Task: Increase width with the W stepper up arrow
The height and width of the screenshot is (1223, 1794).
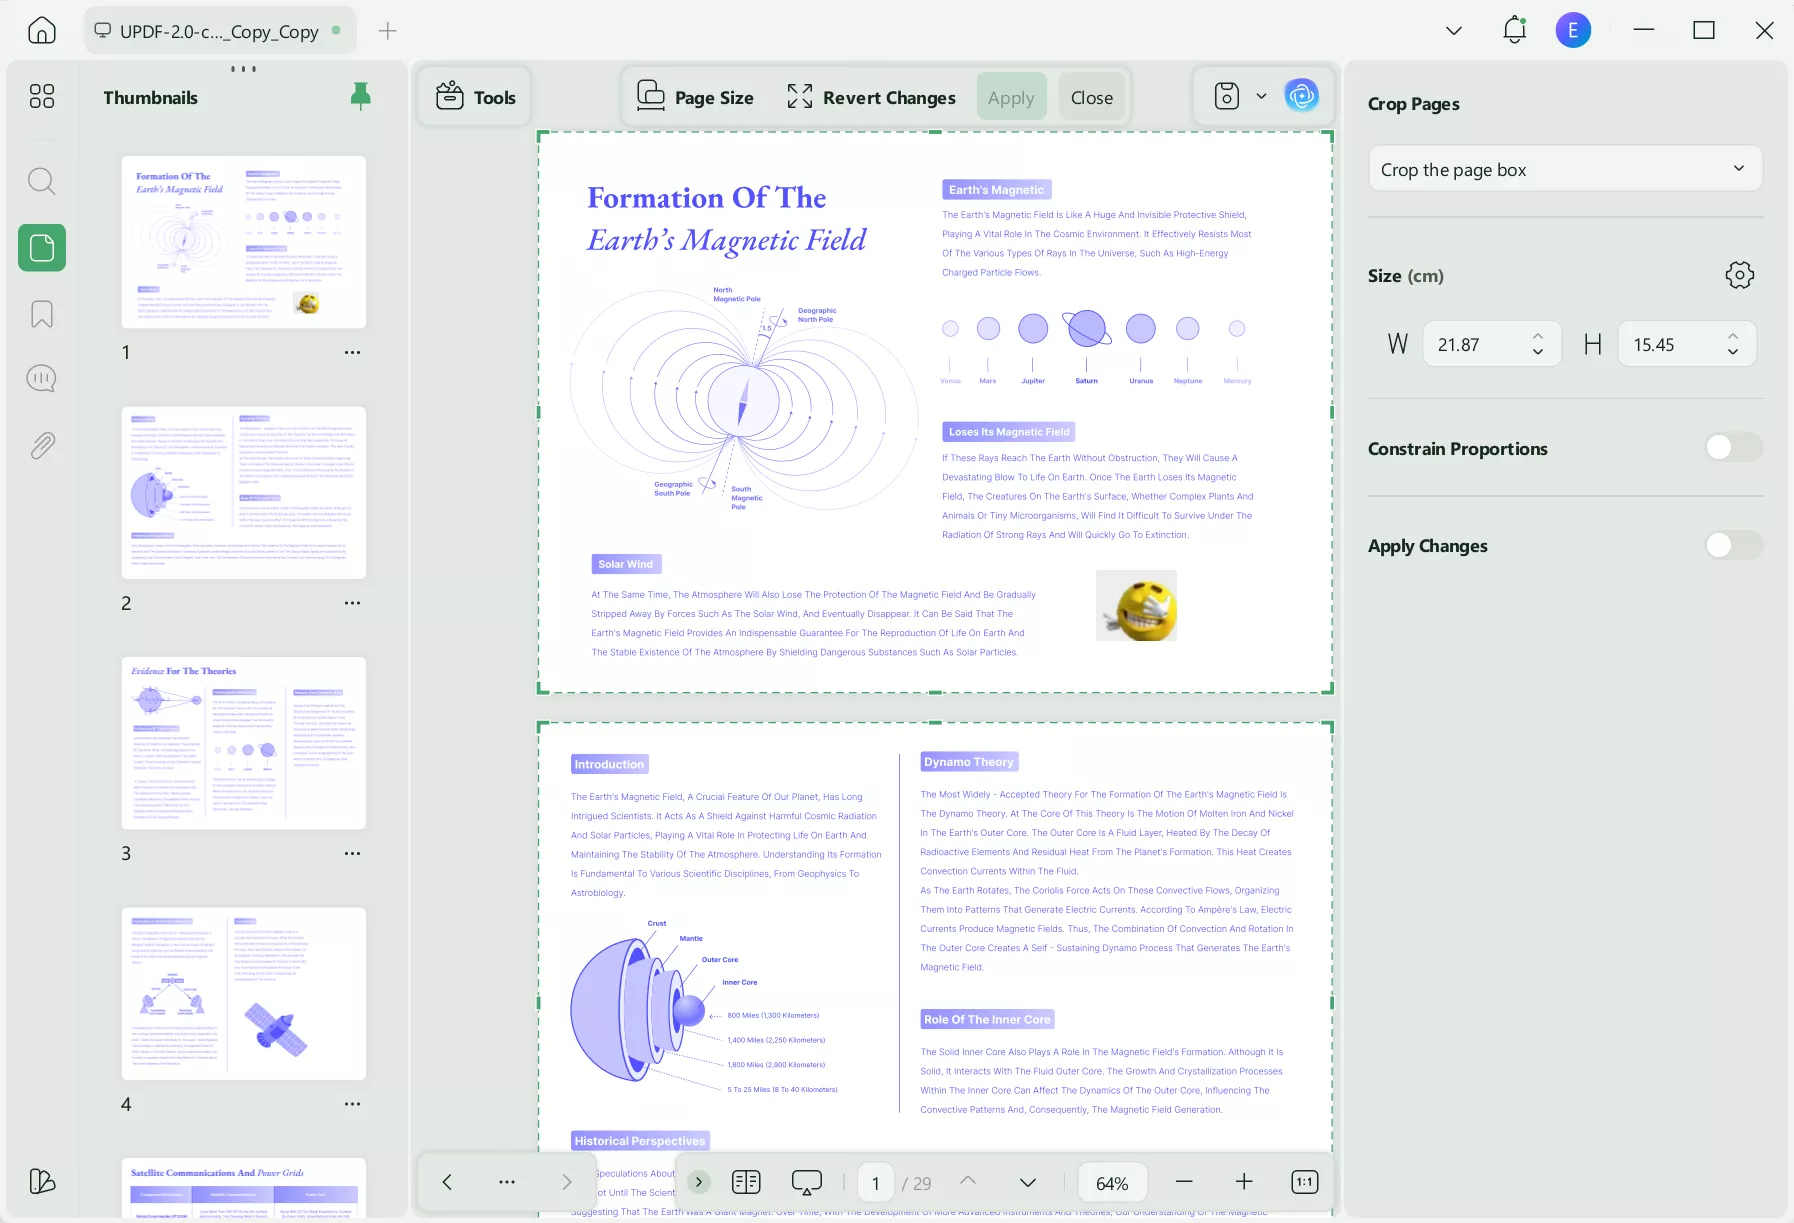Action: click(1537, 336)
